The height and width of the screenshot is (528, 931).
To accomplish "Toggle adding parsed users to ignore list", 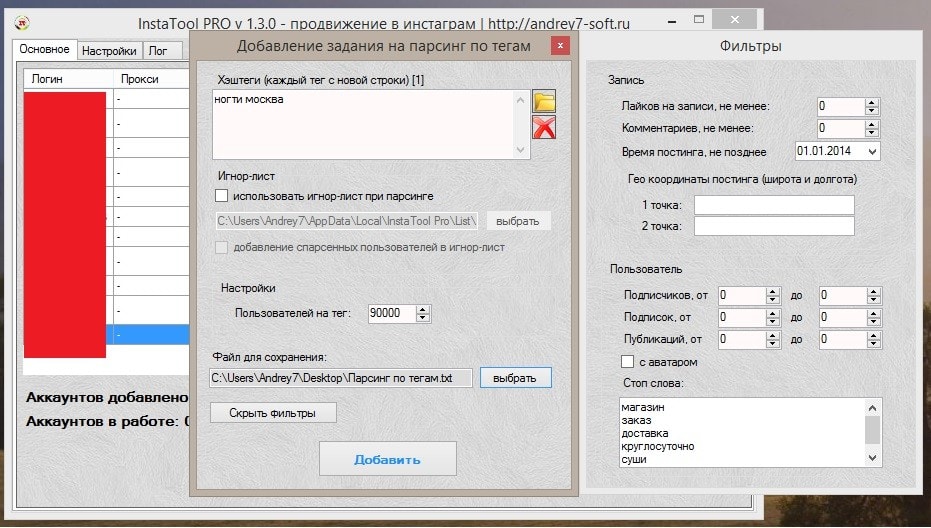I will (221, 247).
